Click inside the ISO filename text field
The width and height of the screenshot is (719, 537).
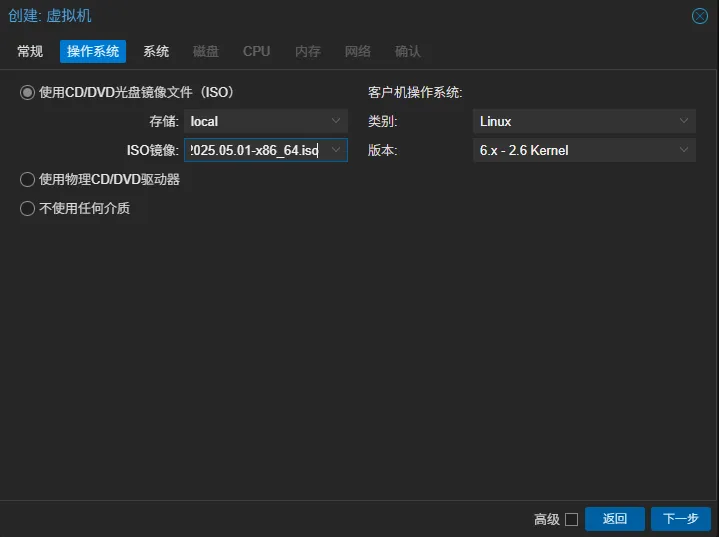[x=254, y=150]
